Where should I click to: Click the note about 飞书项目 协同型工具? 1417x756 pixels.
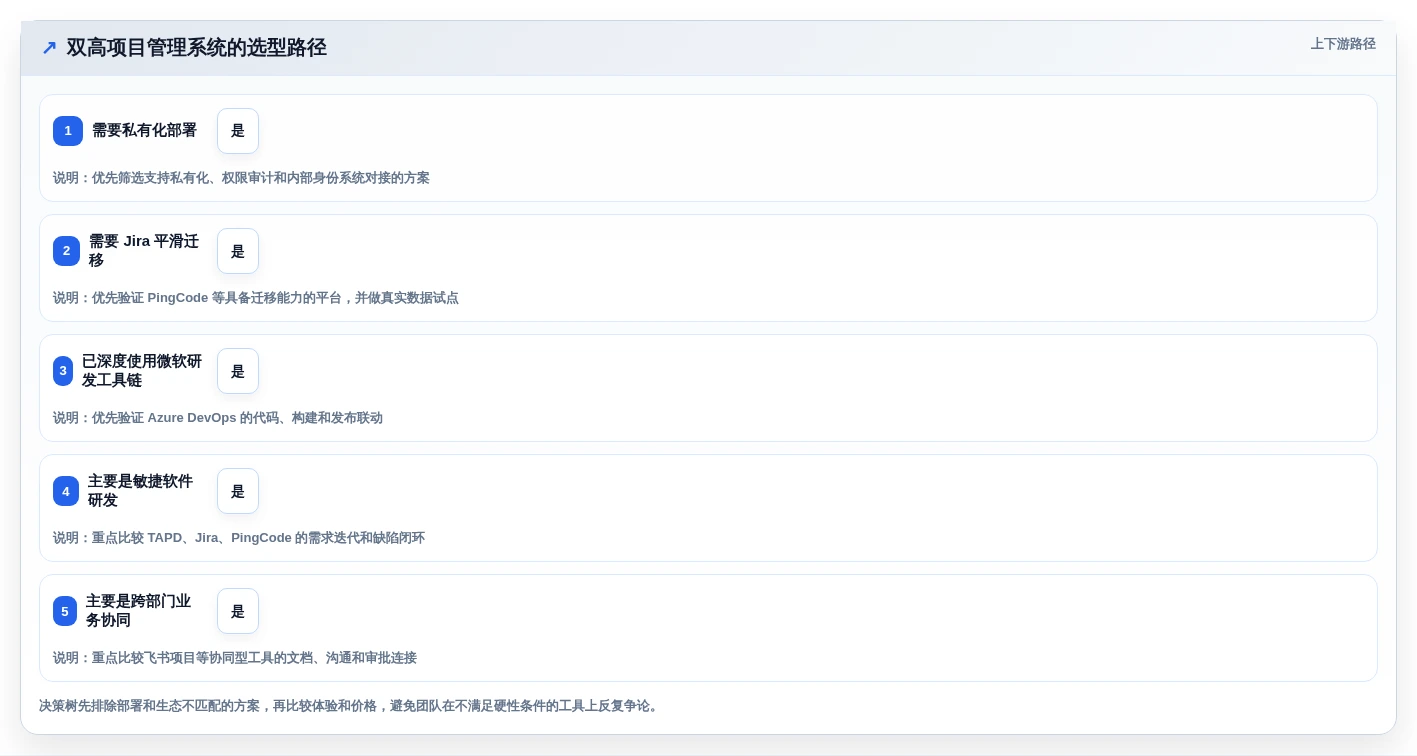pos(235,658)
